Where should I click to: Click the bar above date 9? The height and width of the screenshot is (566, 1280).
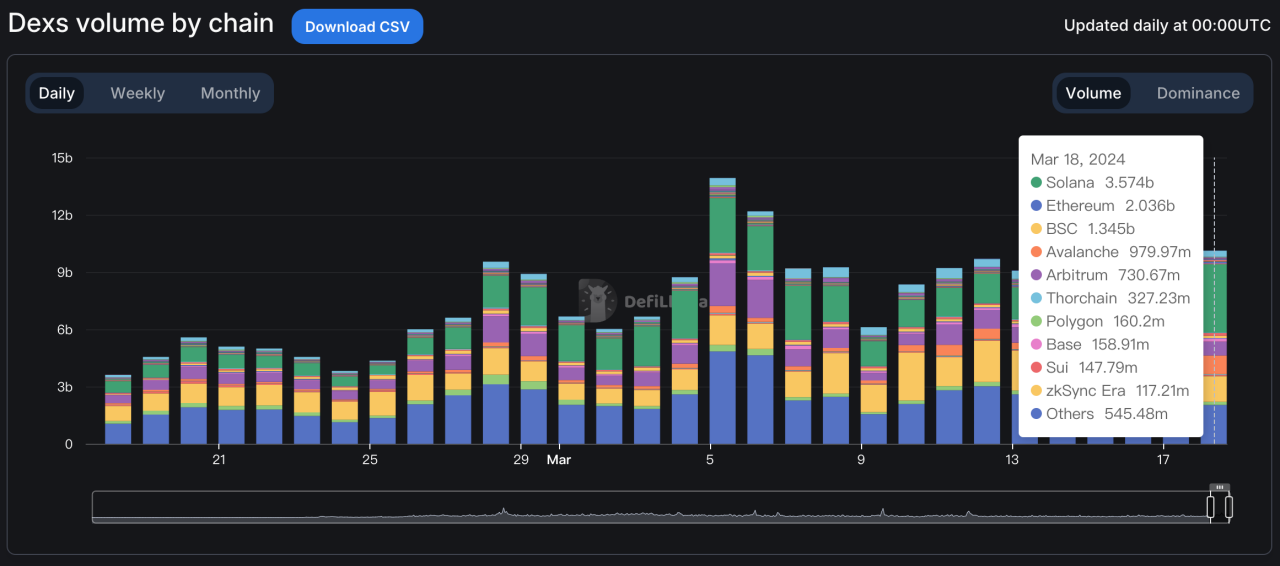pyautogui.click(x=874, y=385)
